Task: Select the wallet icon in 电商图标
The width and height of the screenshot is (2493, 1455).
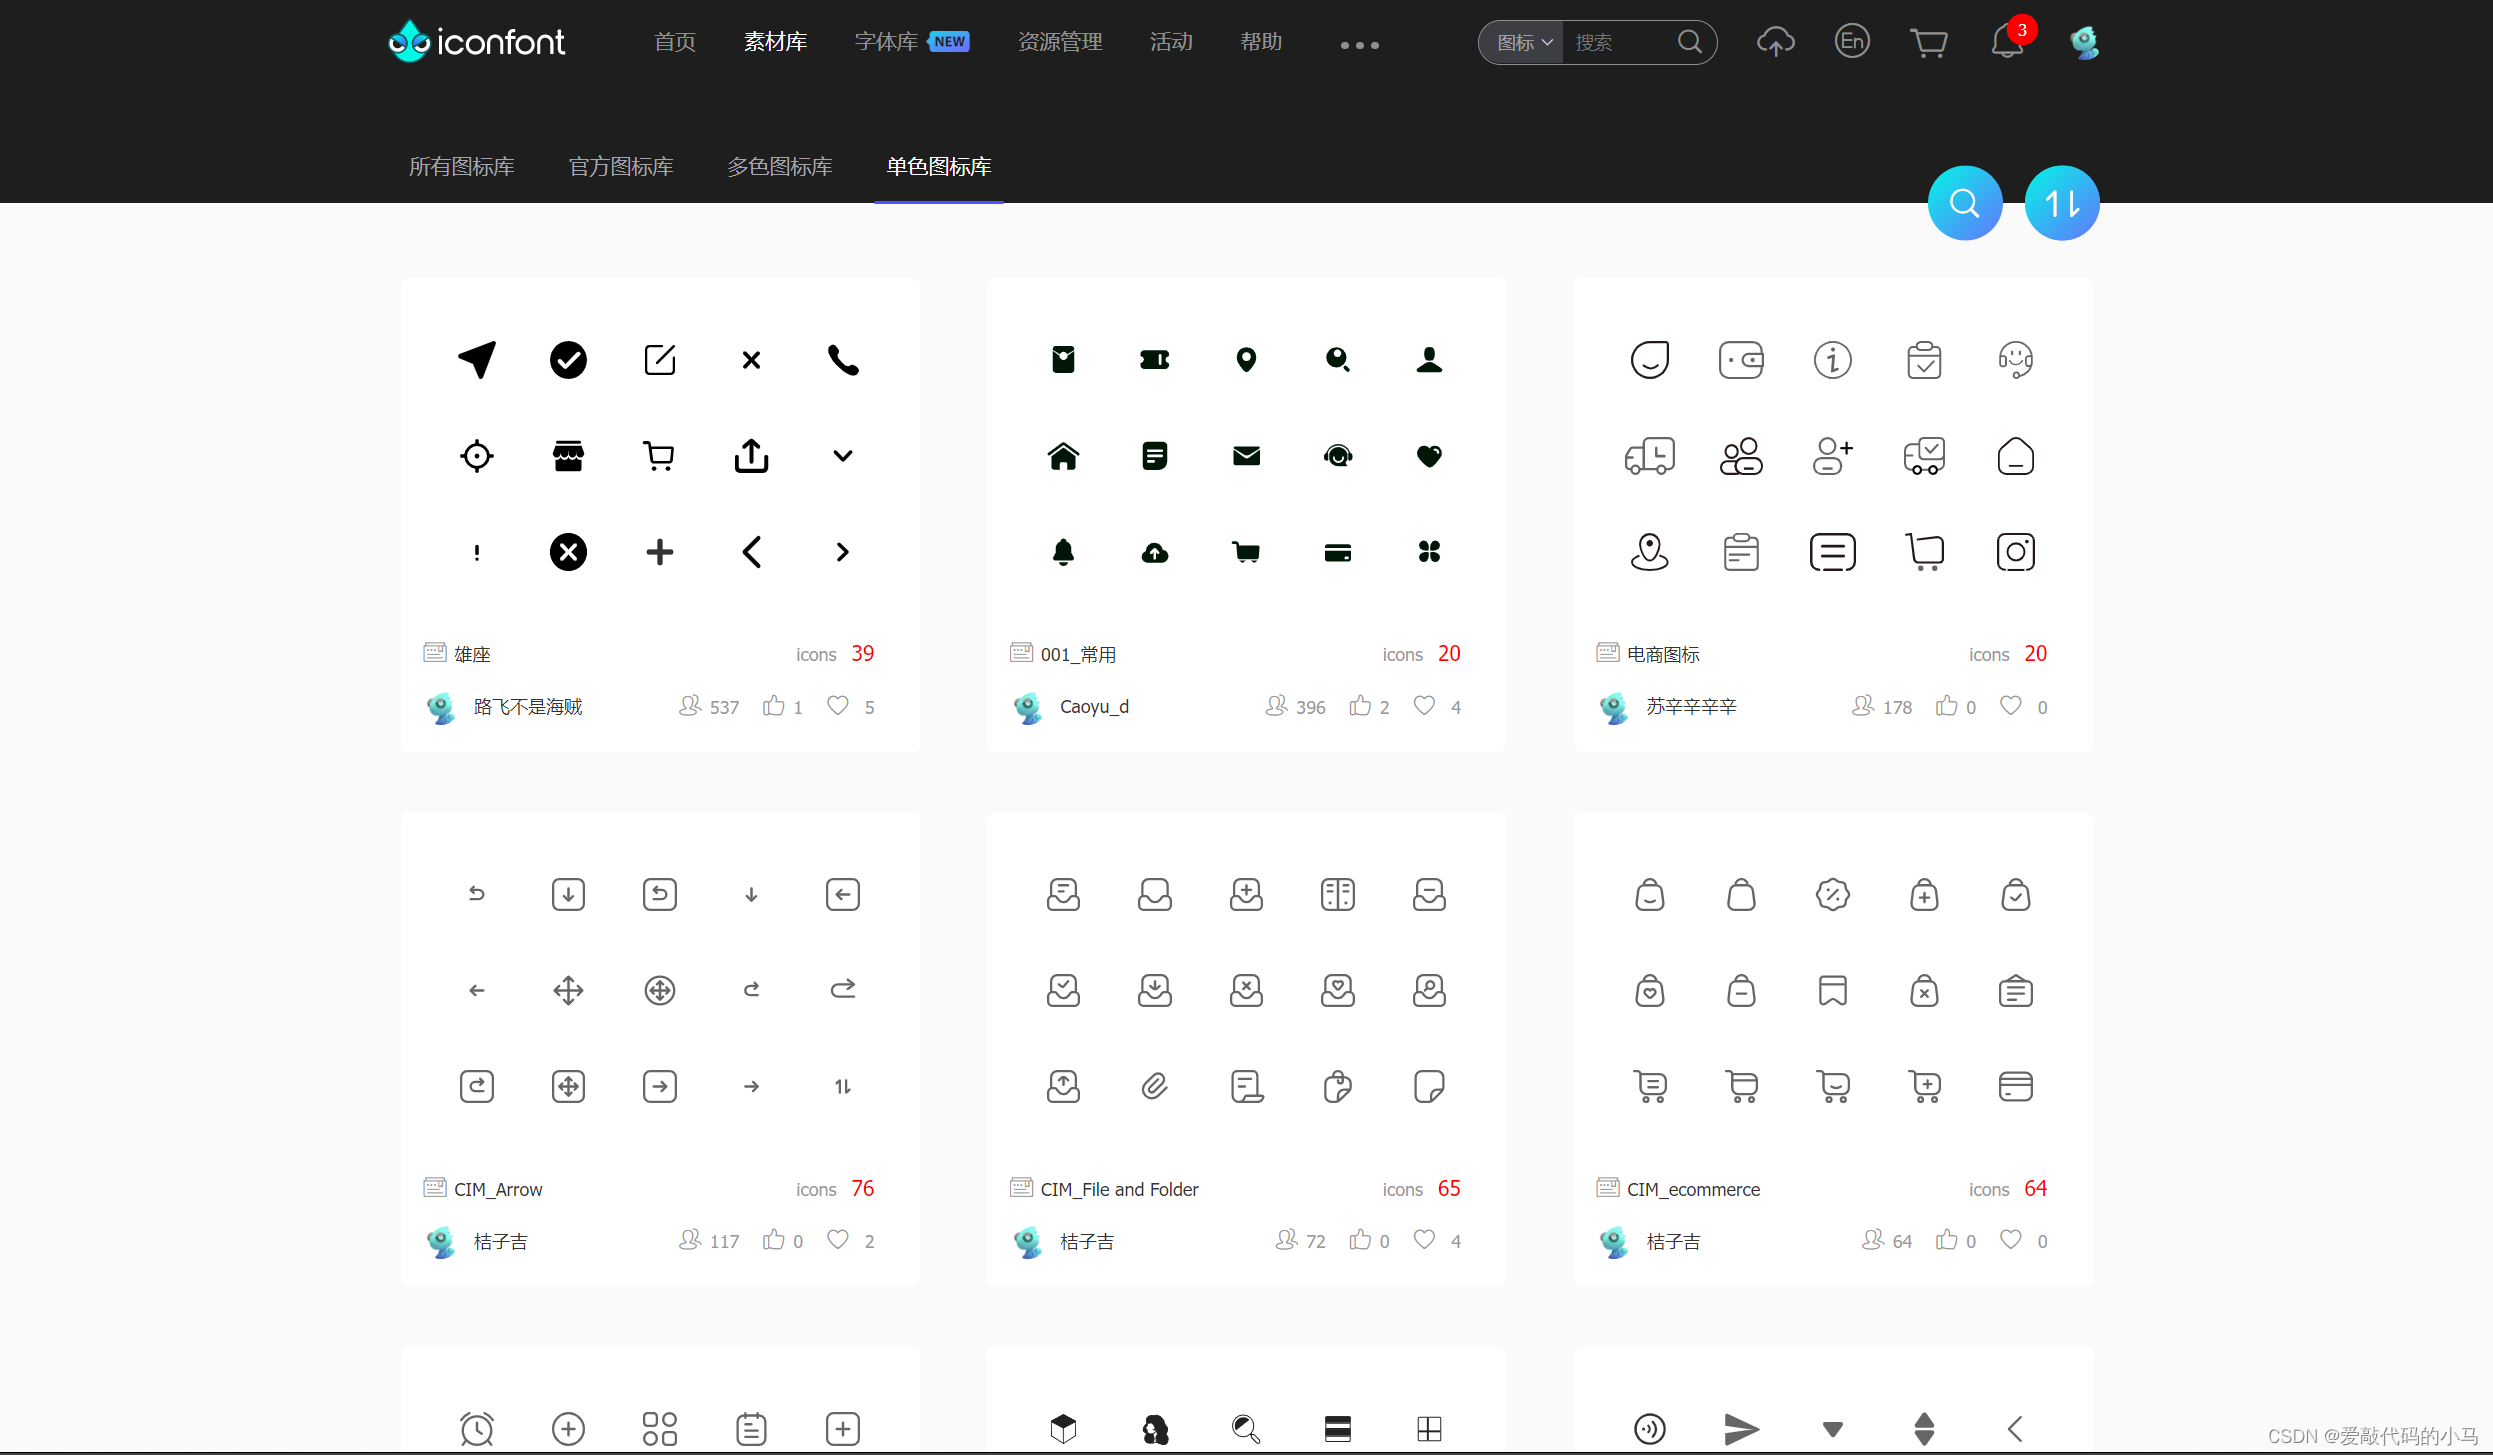Action: [1741, 359]
